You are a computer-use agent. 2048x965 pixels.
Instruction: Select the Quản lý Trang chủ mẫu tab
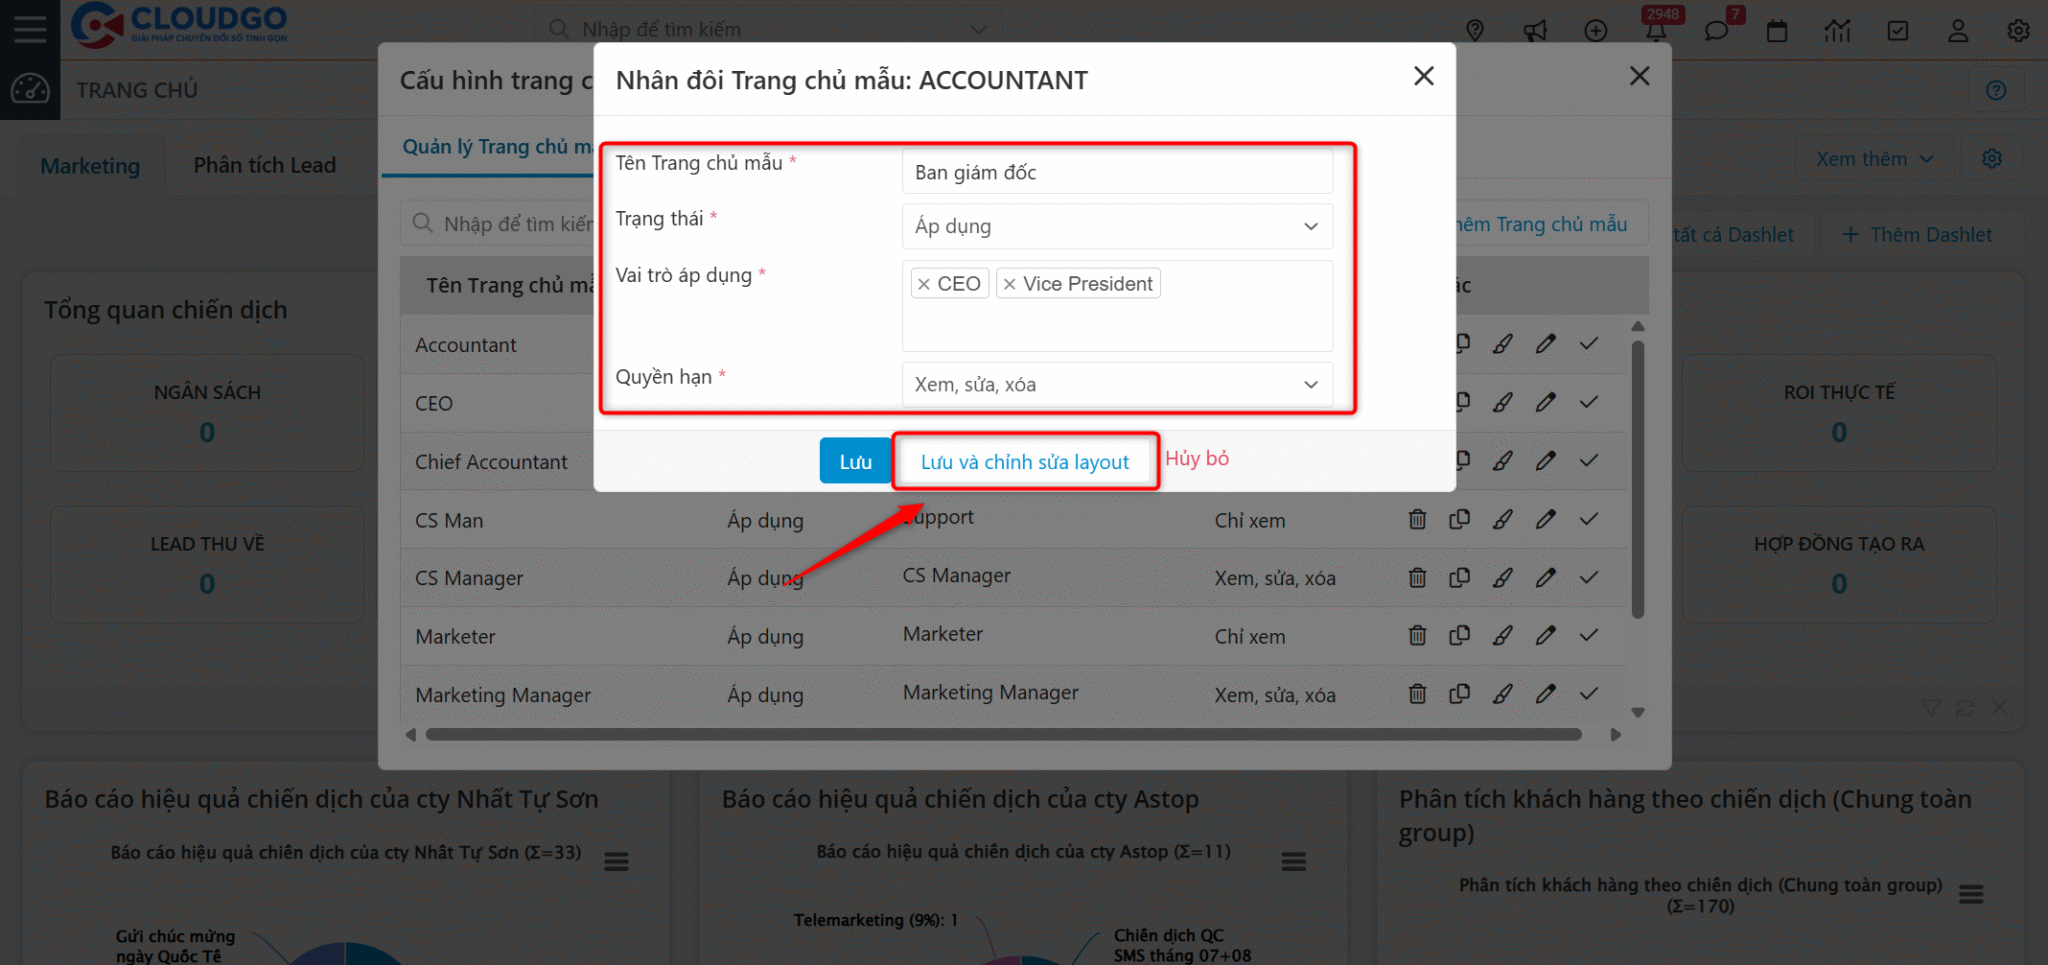497,147
